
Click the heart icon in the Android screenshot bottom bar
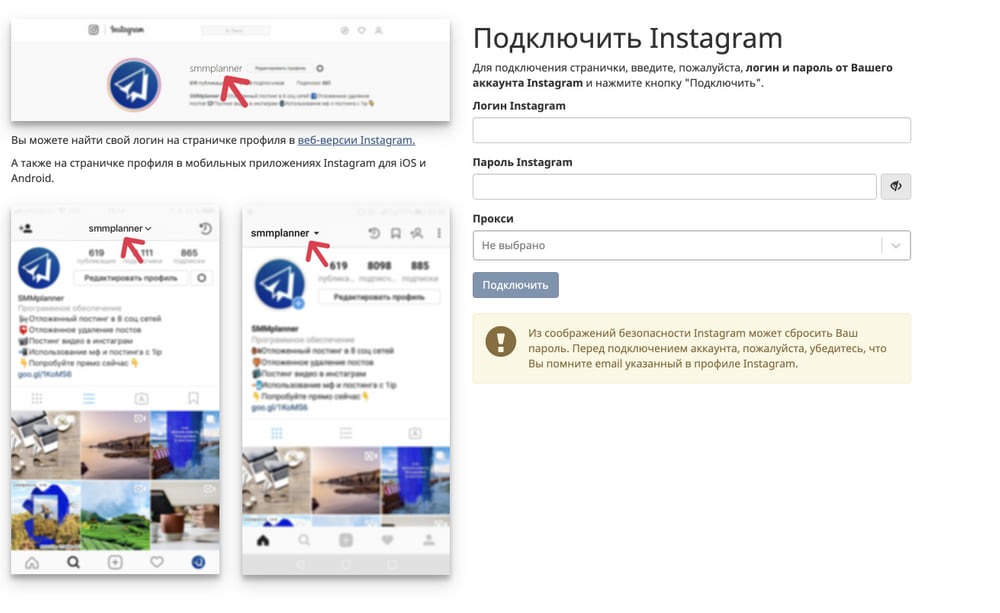click(387, 540)
